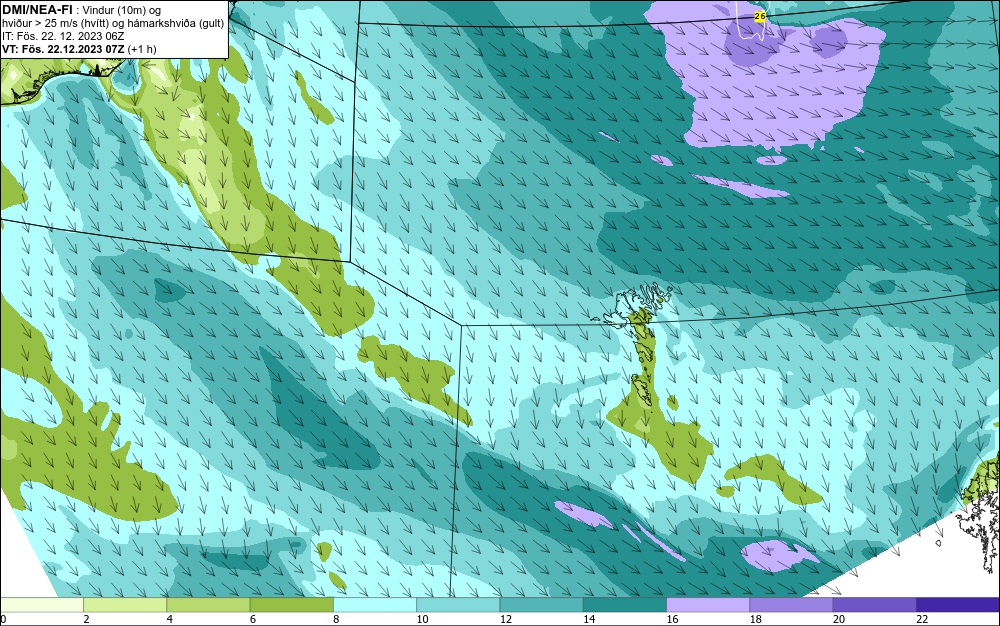This screenshot has height=626, width=1000.
Task: Click the 16–18 m/s light purple swatch
Action: (708, 605)
